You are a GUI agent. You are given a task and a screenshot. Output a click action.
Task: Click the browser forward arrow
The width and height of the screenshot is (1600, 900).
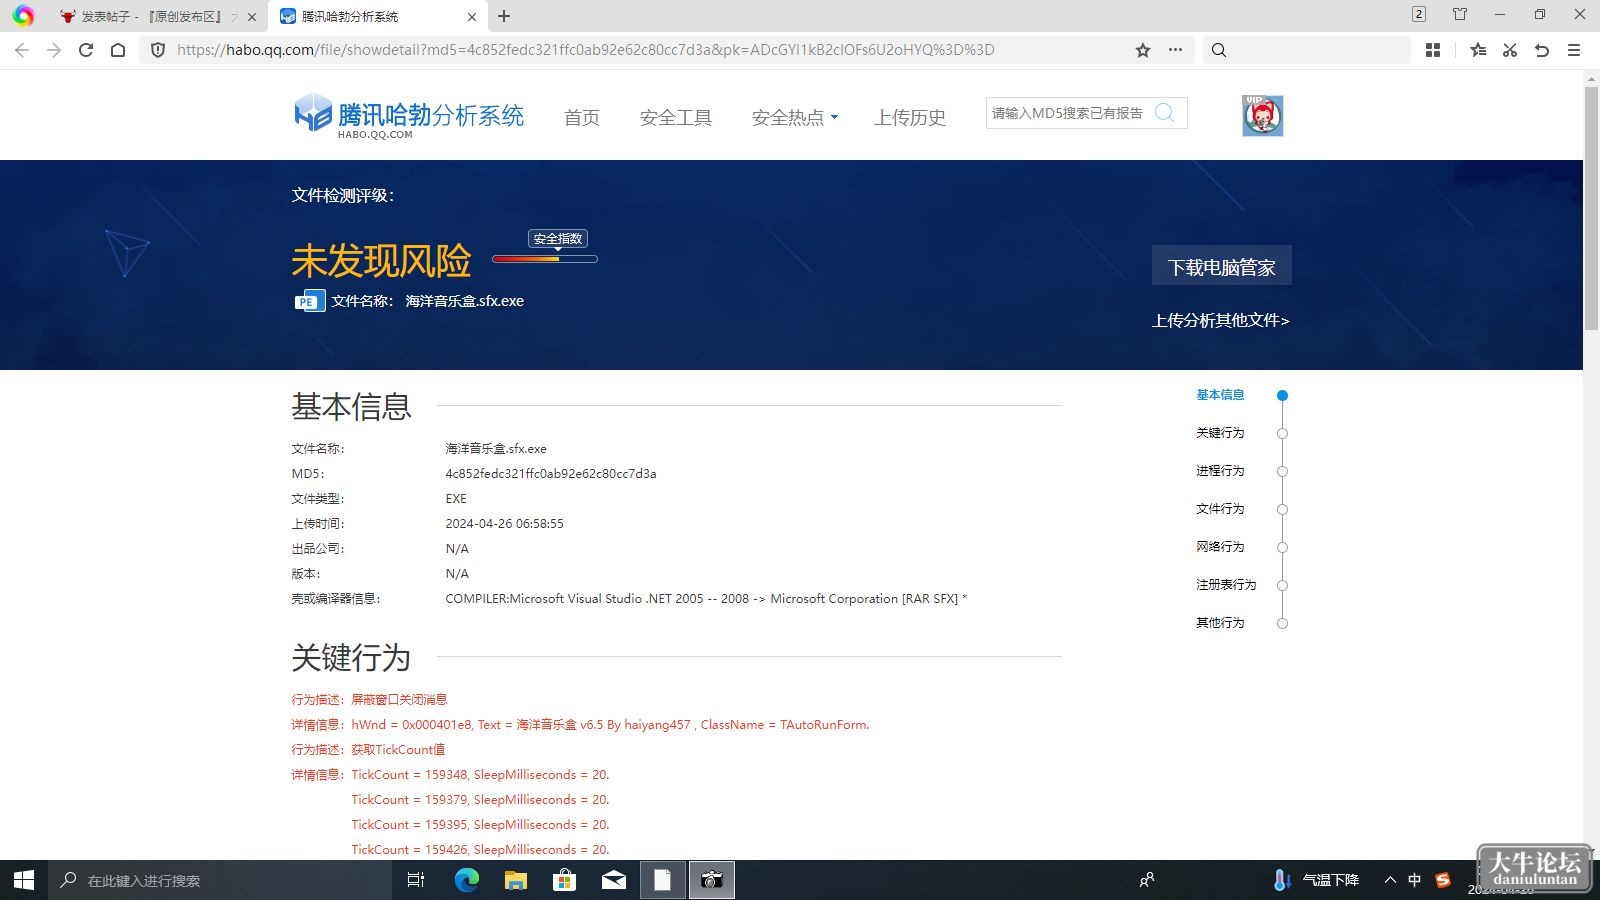[x=54, y=50]
